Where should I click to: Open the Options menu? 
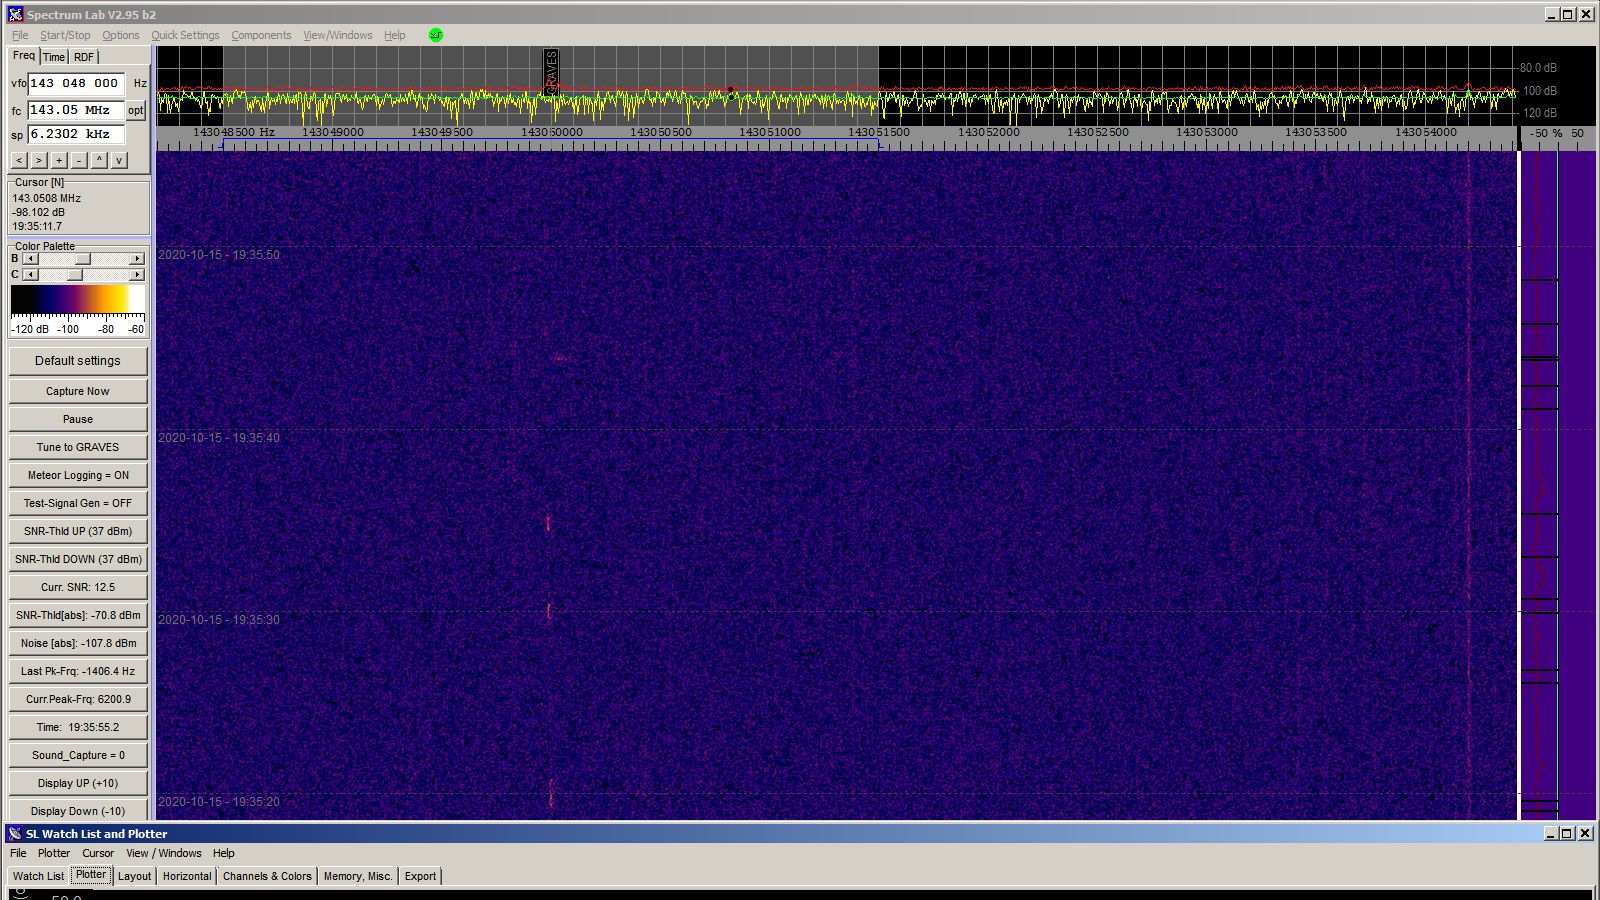[x=121, y=35]
